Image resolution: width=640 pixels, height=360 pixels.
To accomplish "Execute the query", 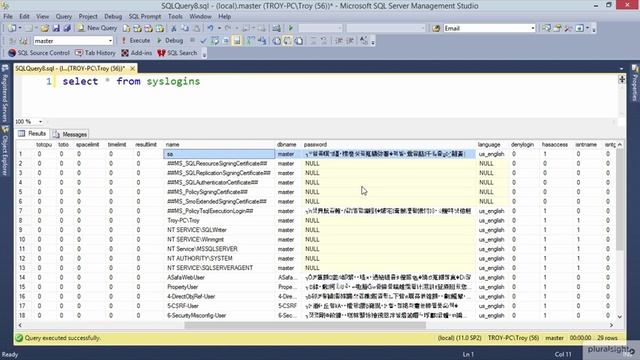I will (x=136, y=40).
